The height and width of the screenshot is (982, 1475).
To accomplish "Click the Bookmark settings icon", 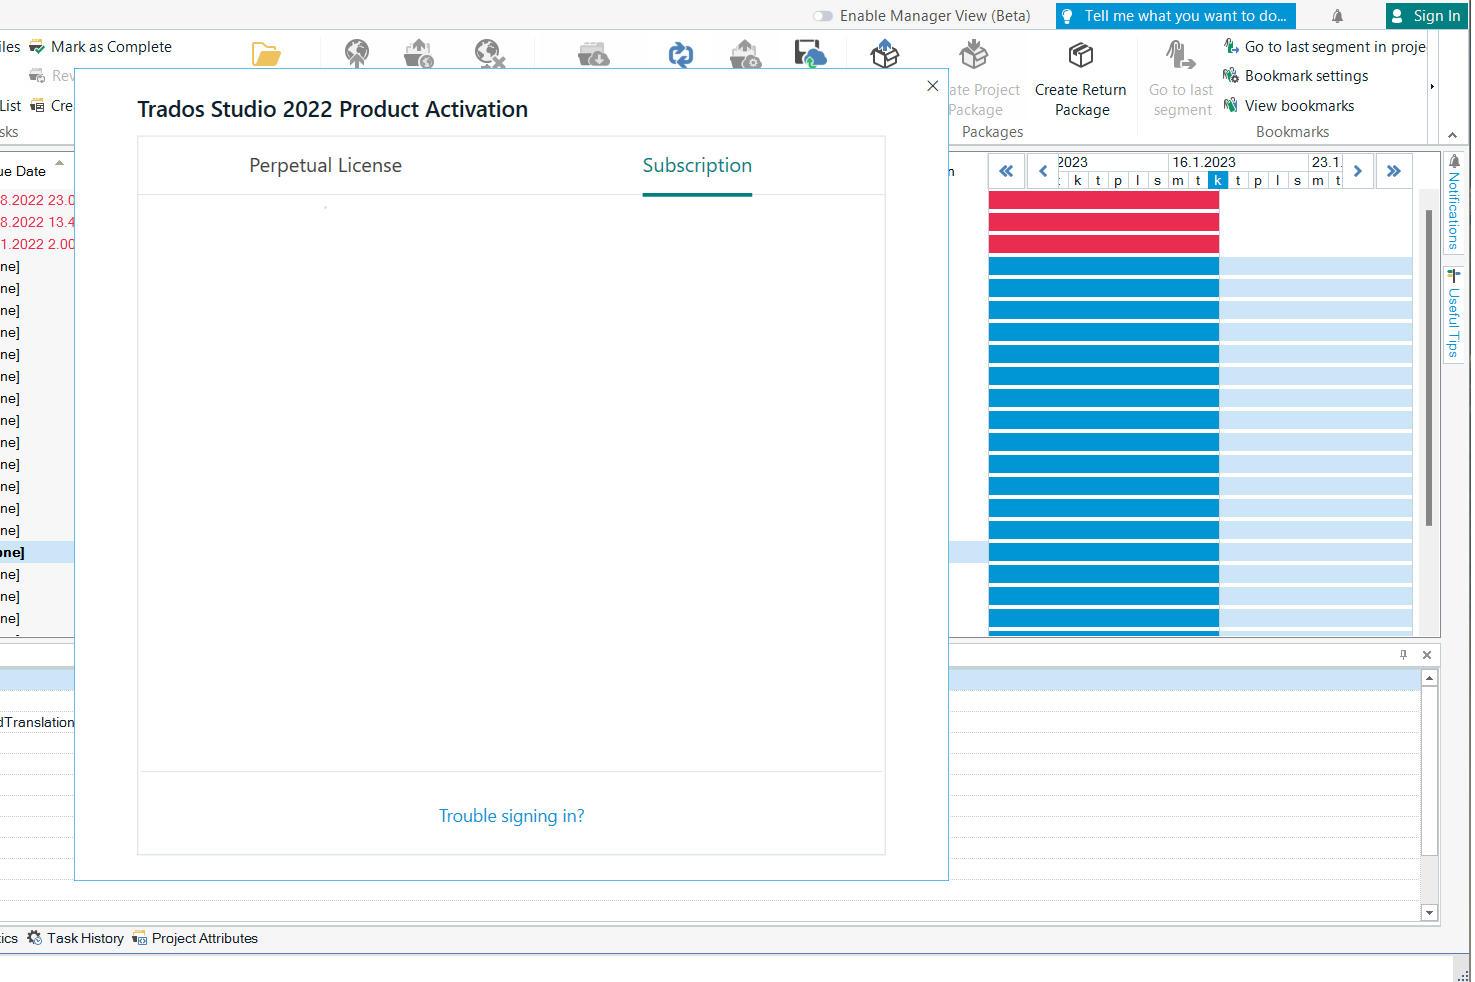I will 1231,75.
